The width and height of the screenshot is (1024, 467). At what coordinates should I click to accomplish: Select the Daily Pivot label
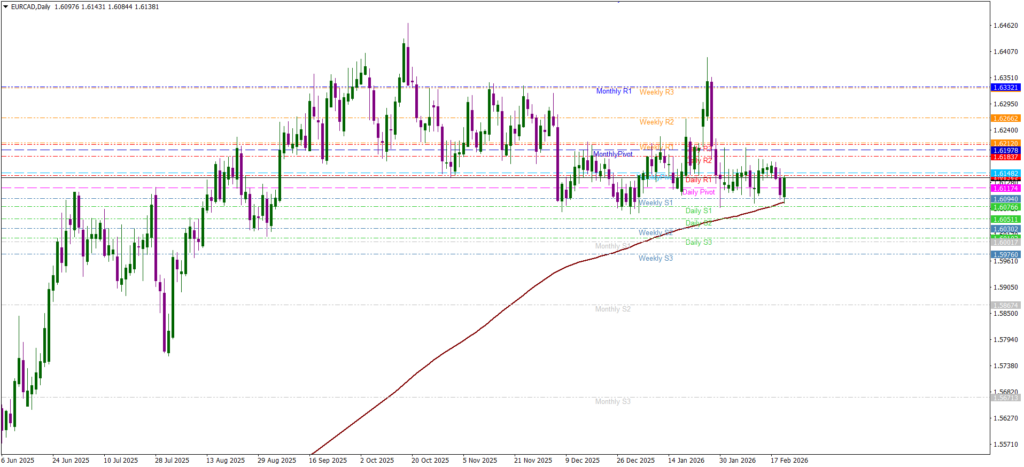click(x=699, y=192)
